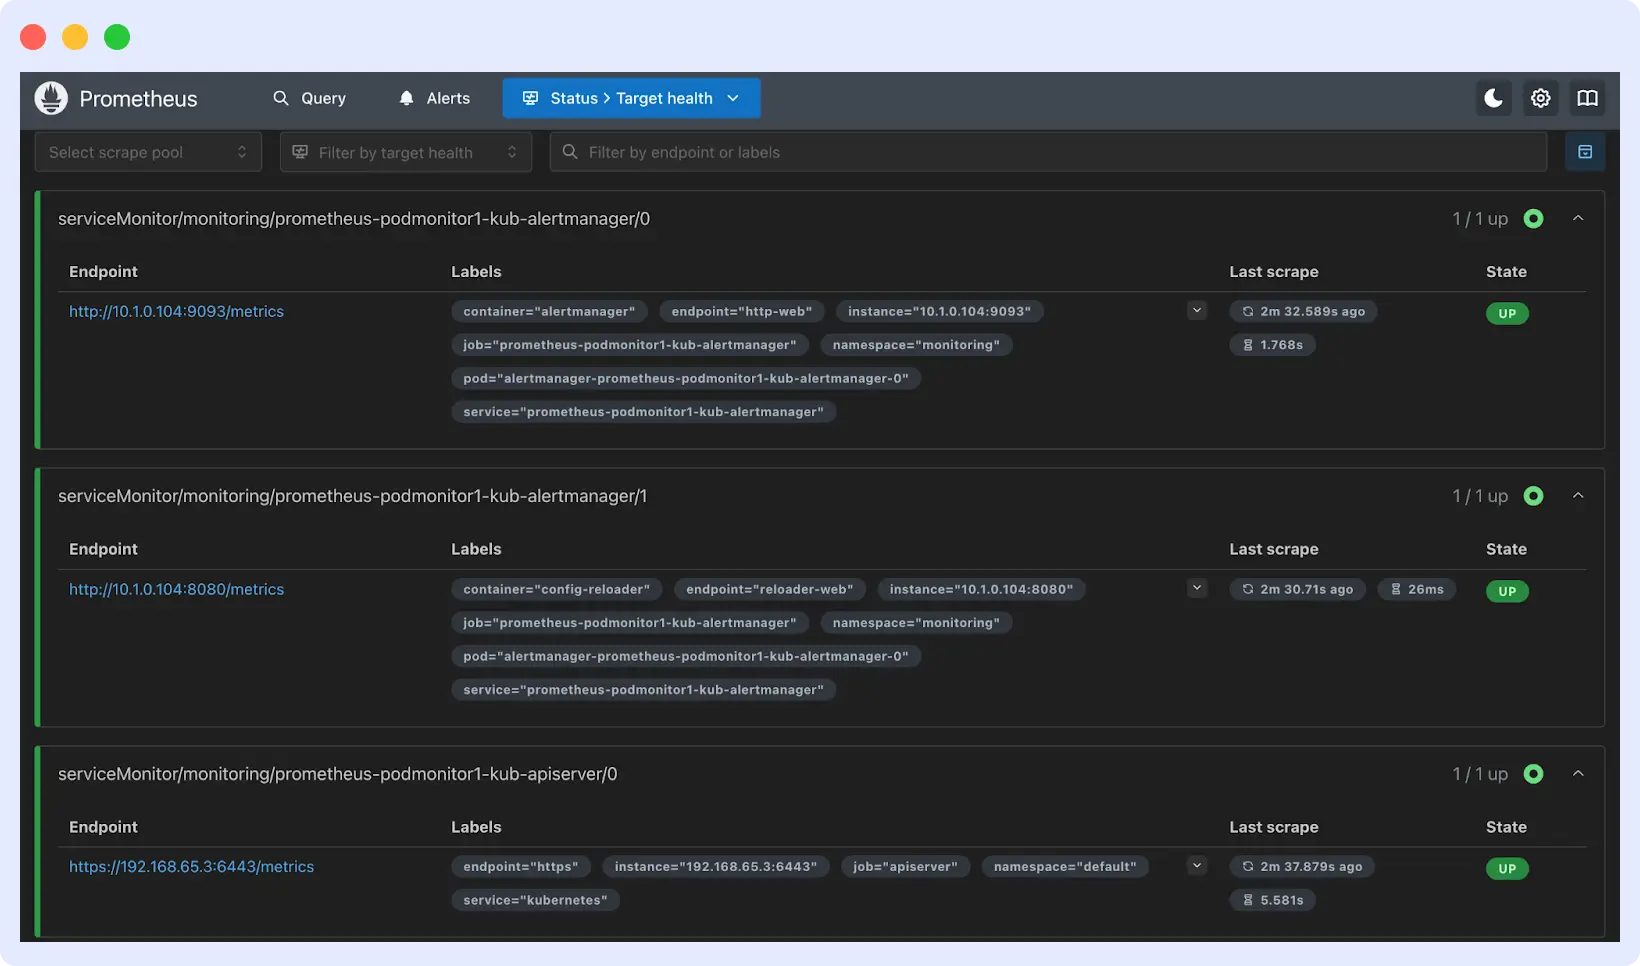This screenshot has width=1640, height=966.
Task: Click the monitor icon in the Status button
Action: (529, 98)
